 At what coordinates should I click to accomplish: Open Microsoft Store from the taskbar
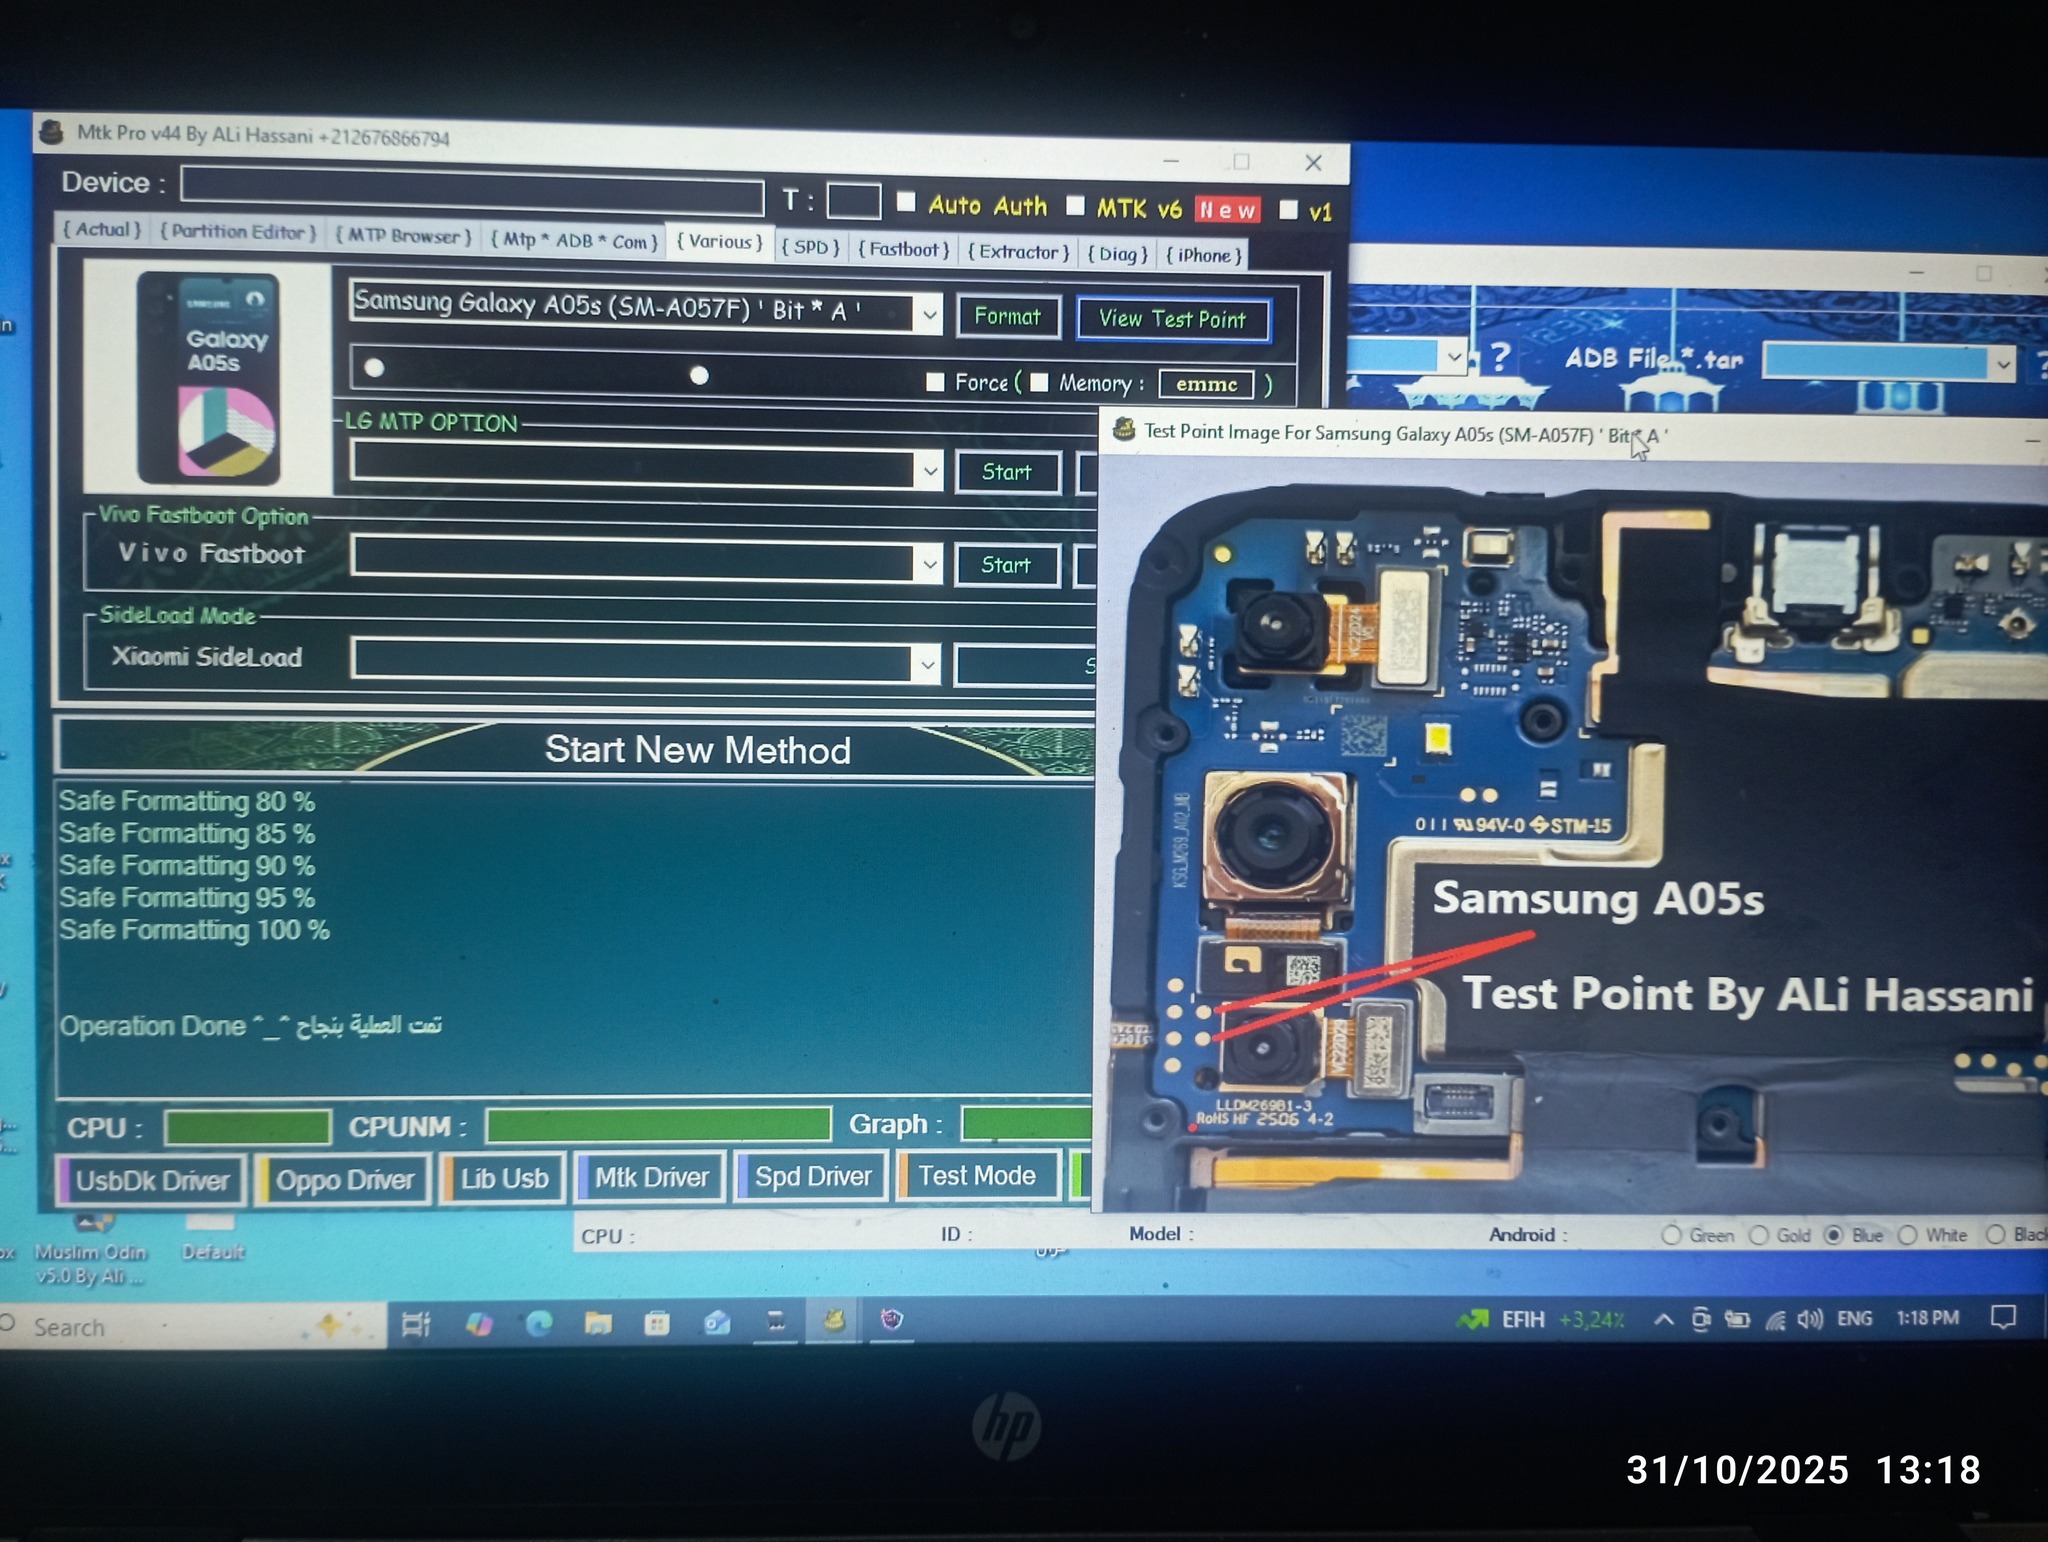[x=657, y=1323]
